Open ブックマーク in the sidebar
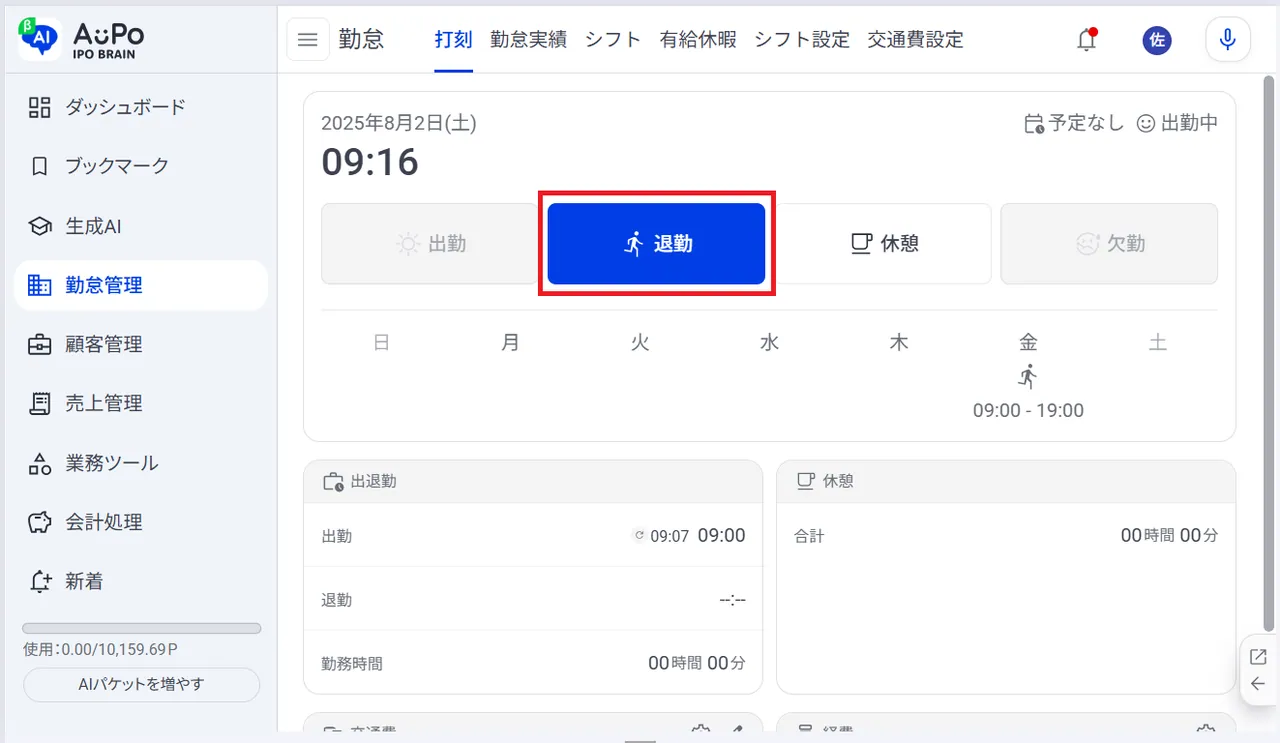Screen dimensions: 1280x743 pos(141,166)
